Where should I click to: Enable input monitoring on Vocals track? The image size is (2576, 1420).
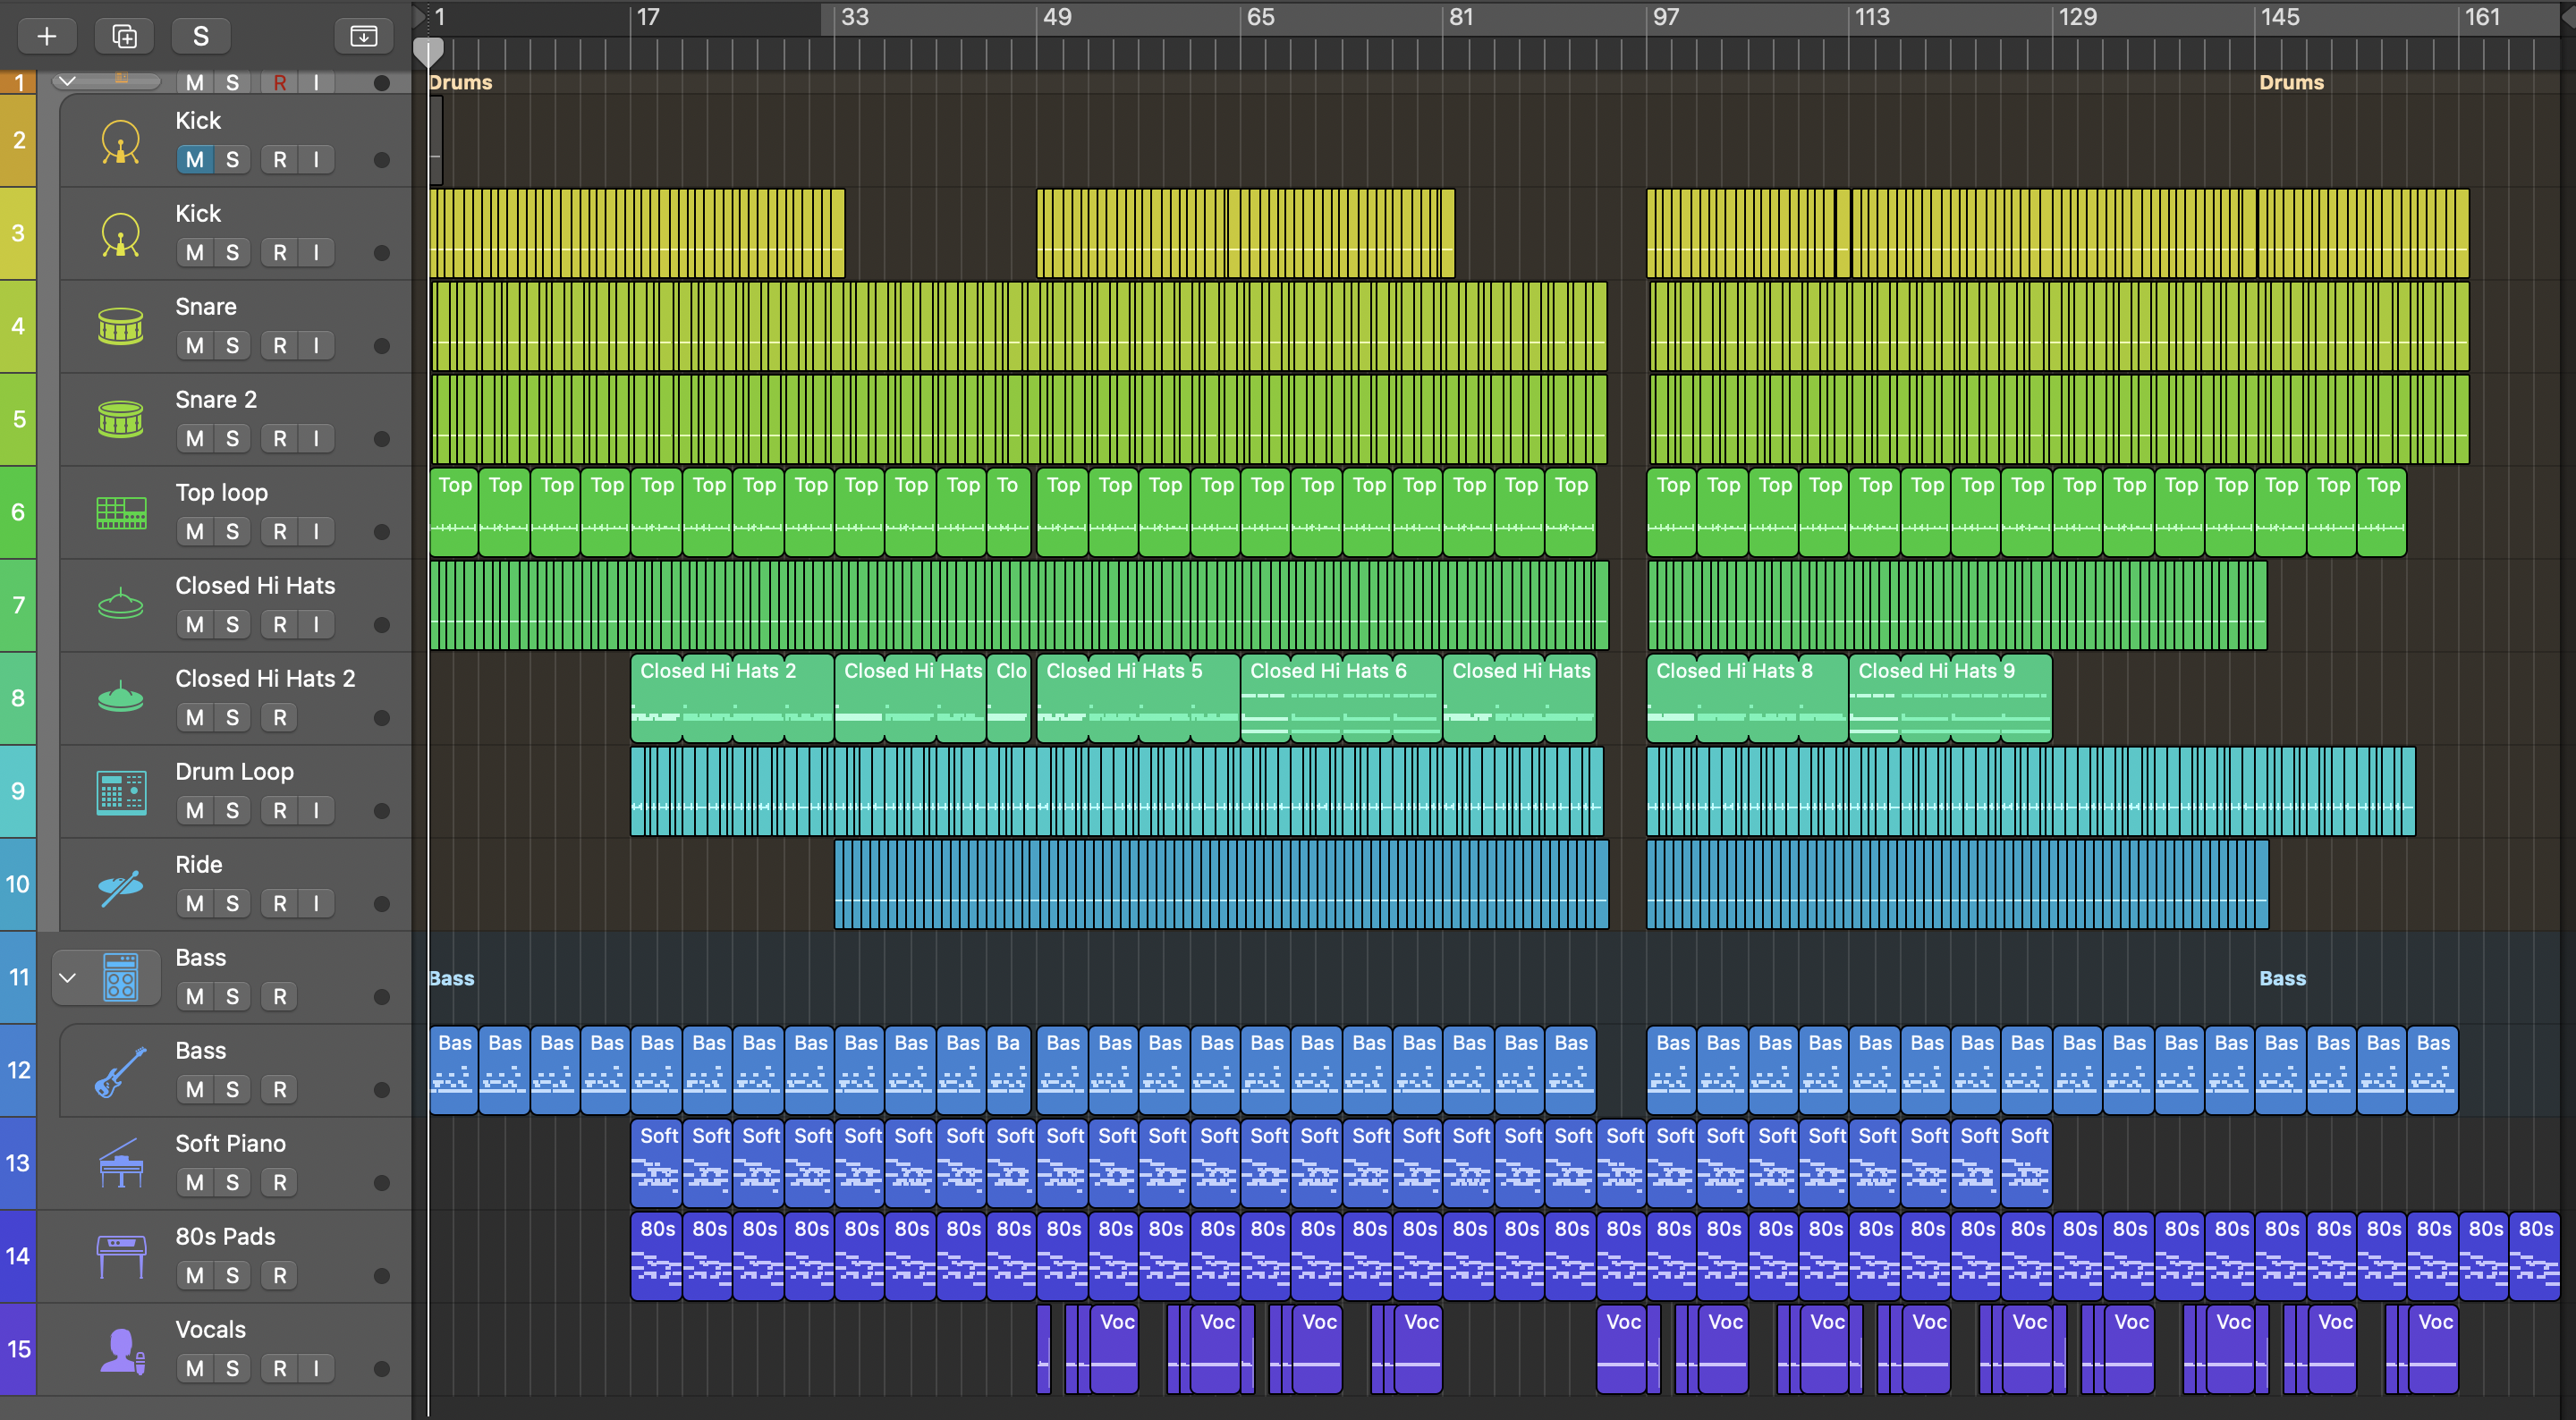(316, 1369)
